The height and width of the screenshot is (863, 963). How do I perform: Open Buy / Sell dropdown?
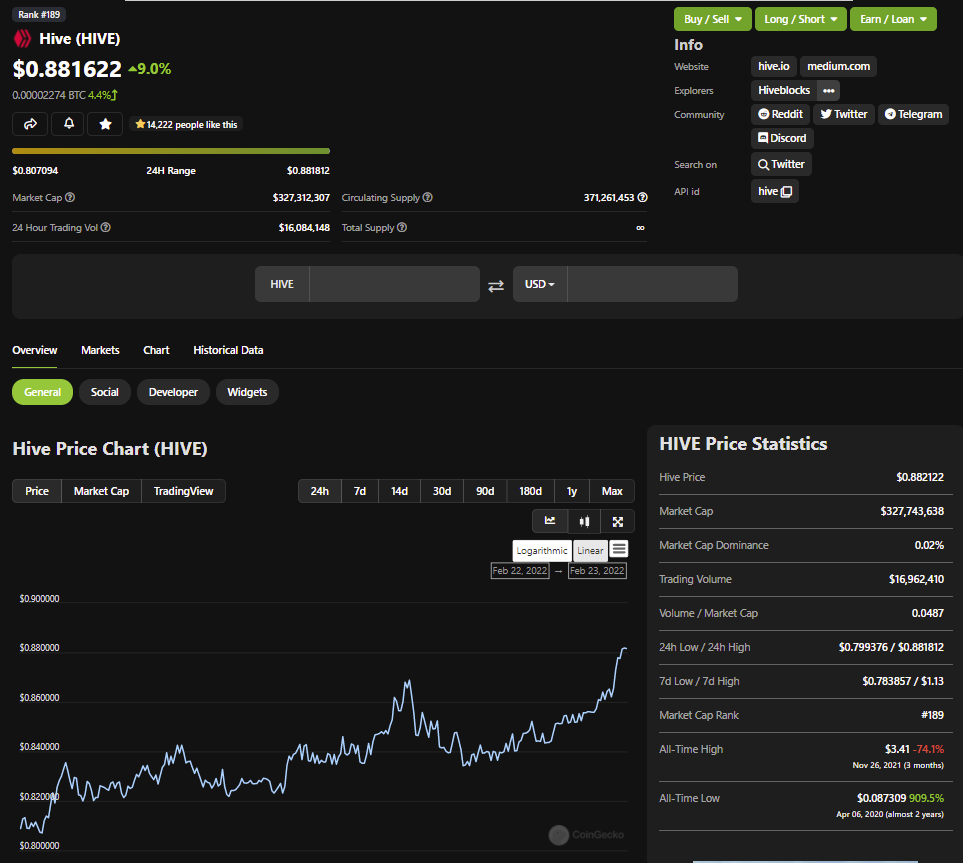712,19
